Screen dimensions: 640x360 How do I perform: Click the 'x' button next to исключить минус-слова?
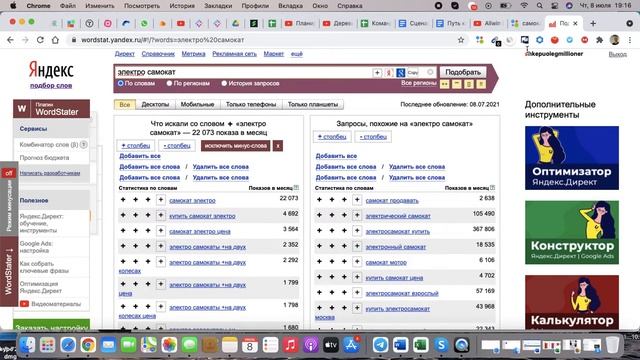coord(278,146)
